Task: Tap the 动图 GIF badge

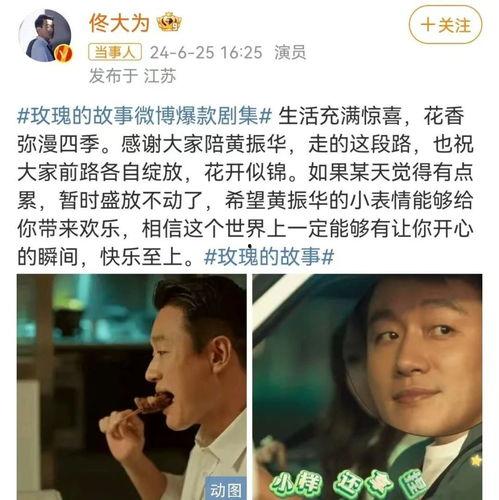Action: 226,489
